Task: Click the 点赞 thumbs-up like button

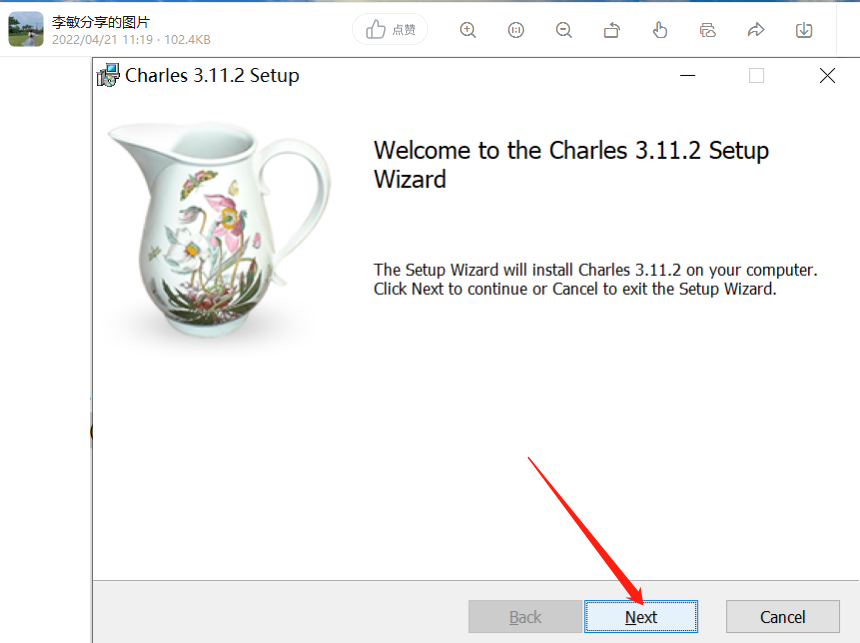Action: 390,30
